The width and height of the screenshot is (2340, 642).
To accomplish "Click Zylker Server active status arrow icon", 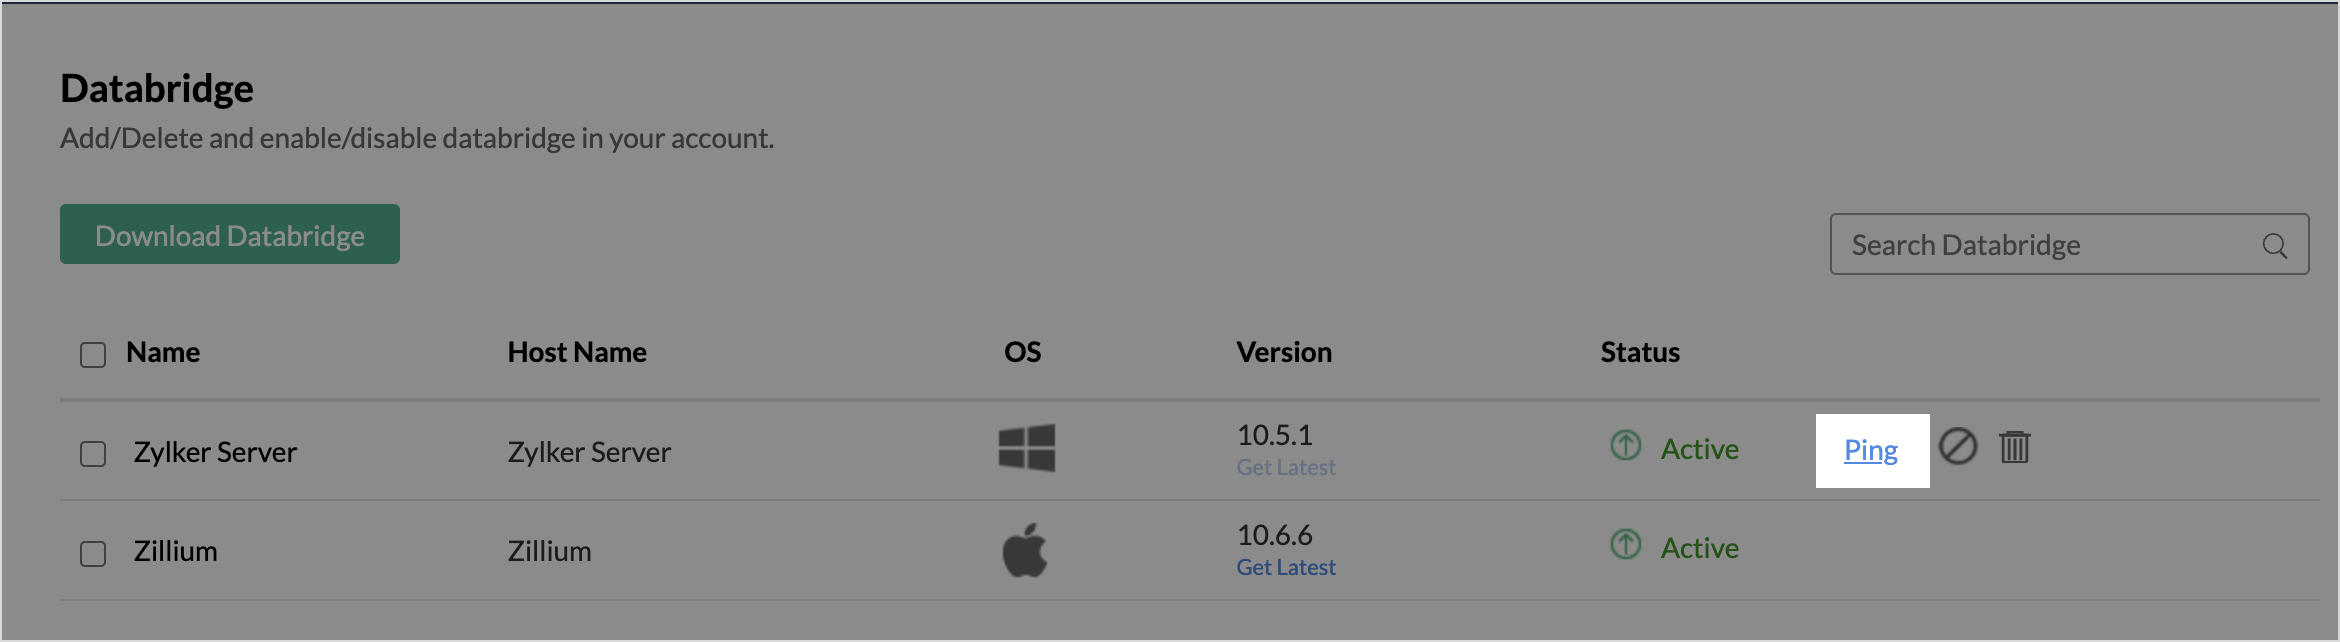I will pos(1626,445).
